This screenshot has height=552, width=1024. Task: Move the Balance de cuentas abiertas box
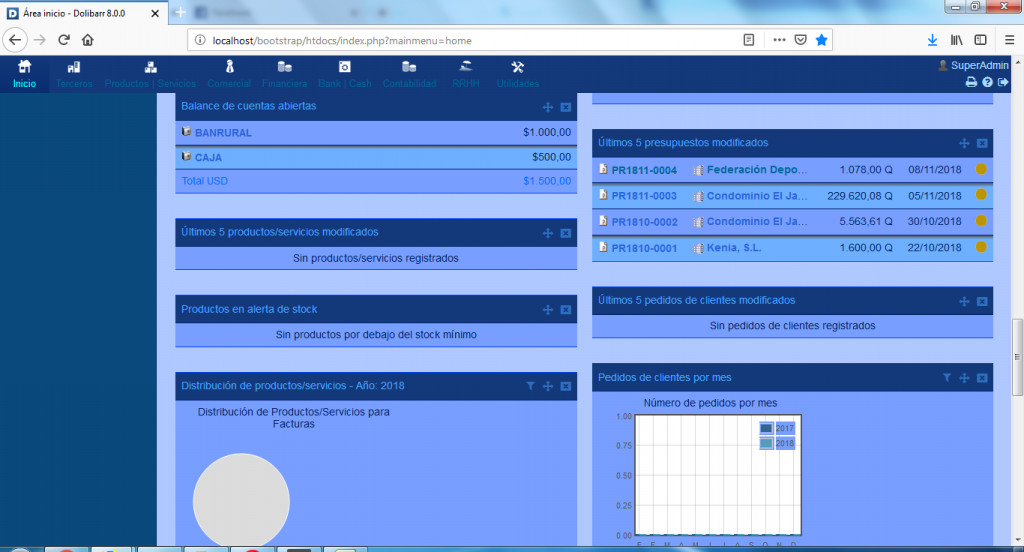click(x=548, y=107)
